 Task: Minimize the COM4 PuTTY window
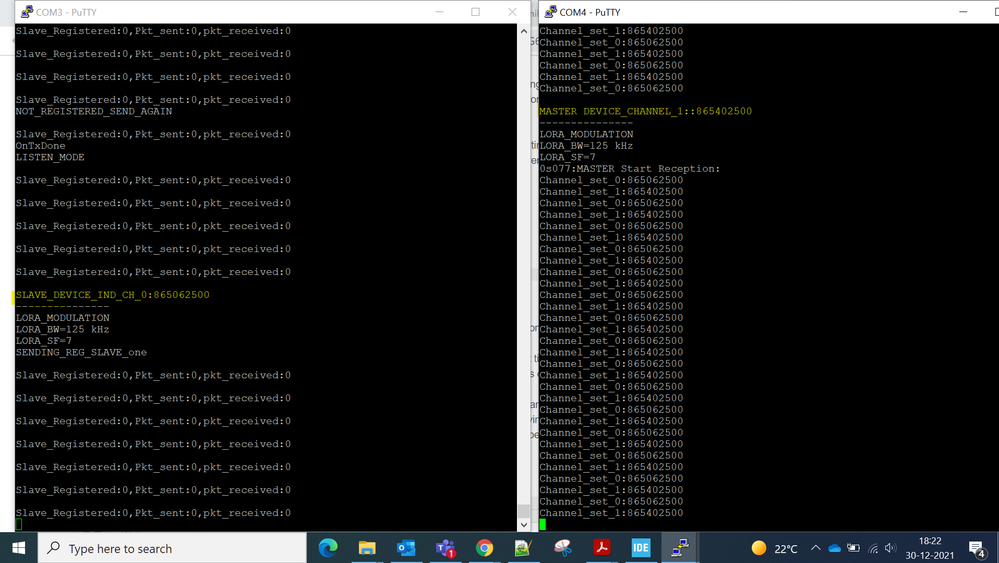coord(963,11)
